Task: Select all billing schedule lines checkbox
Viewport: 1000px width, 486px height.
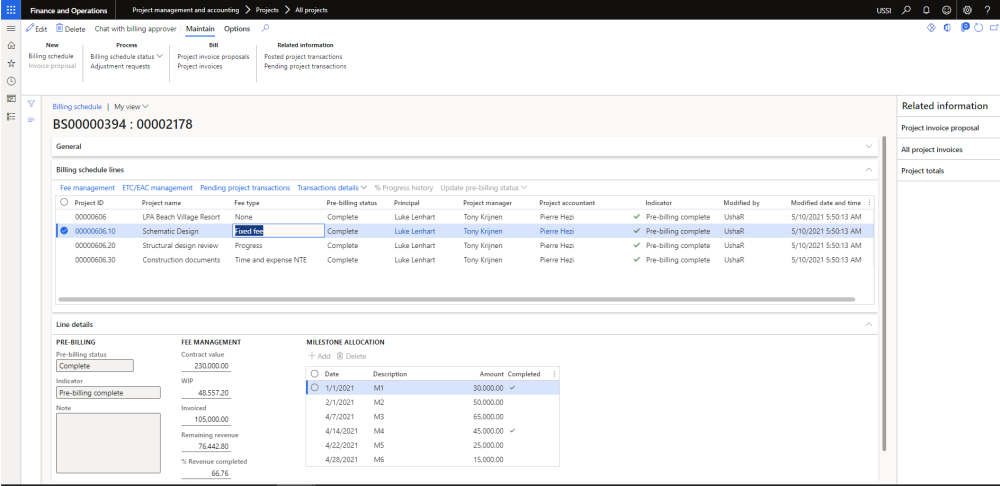Action: point(65,202)
